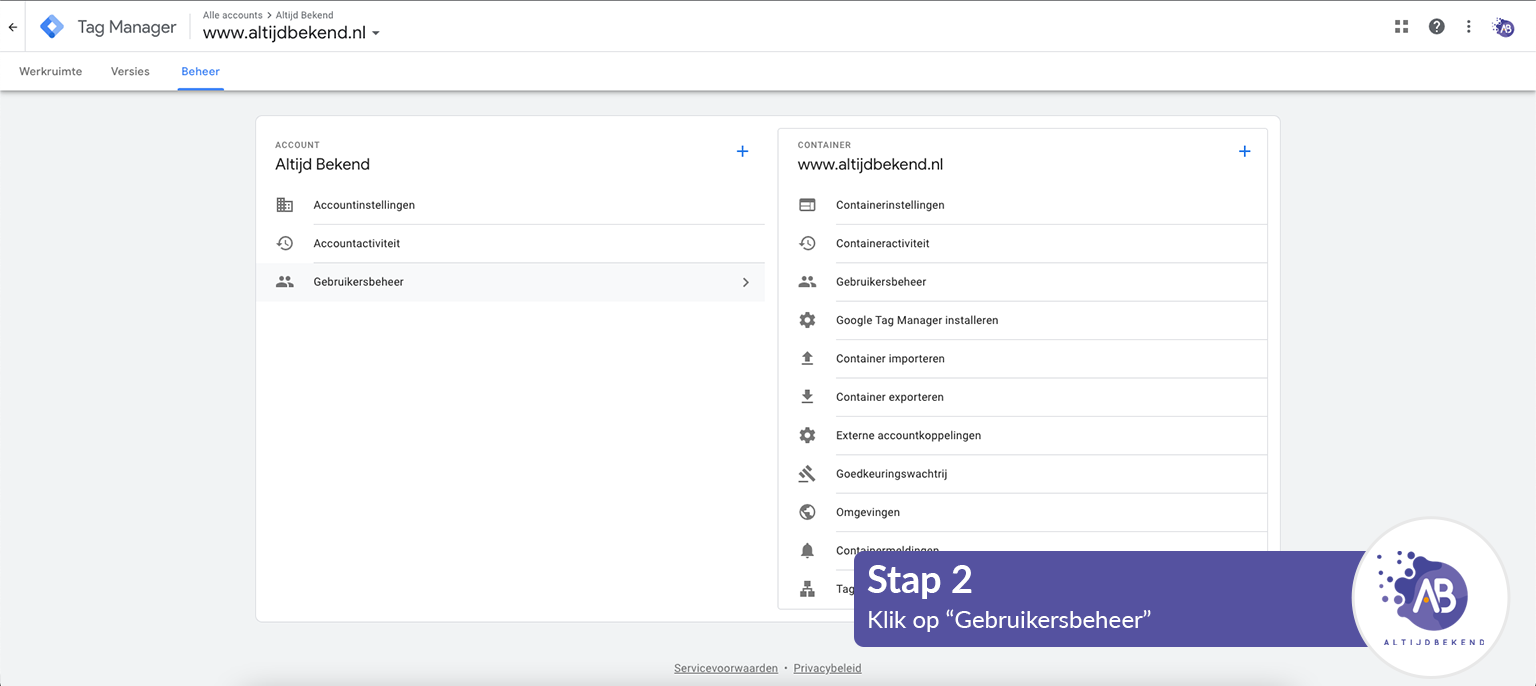1536x686 pixels.
Task: Click Alle accounts breadcrumb link
Action: click(x=232, y=15)
